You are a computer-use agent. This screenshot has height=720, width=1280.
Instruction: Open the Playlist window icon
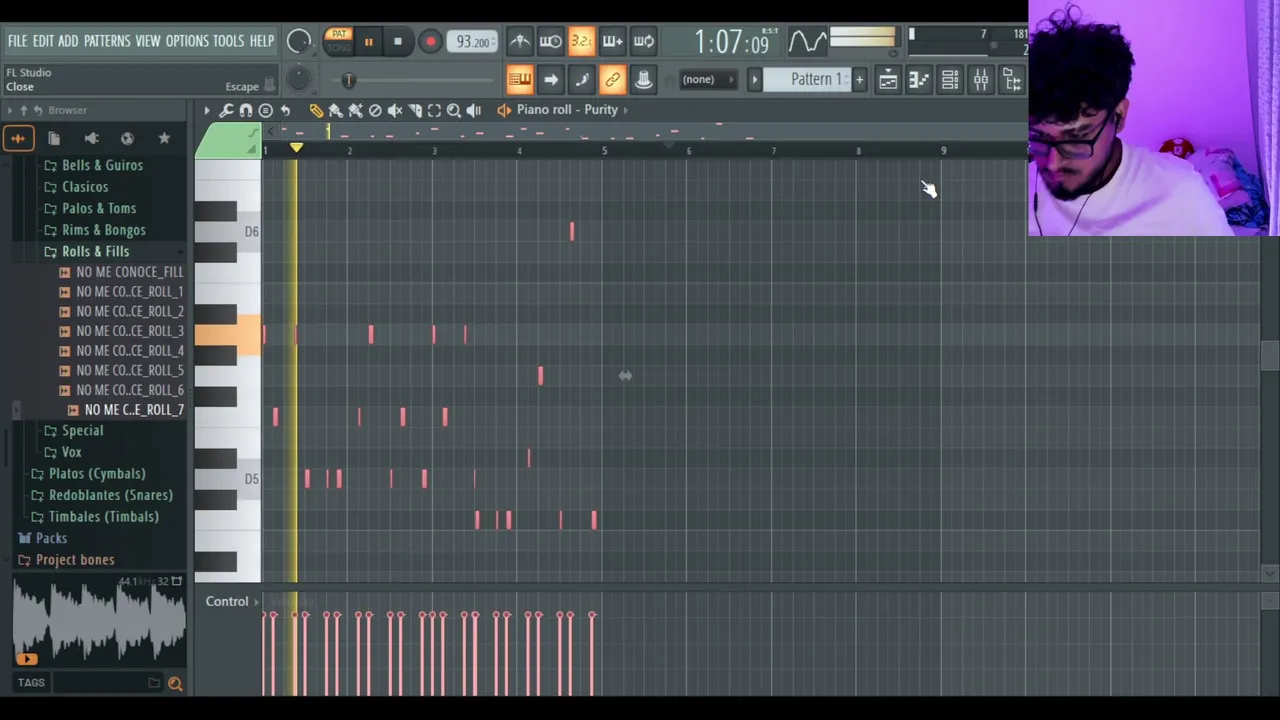pyautogui.click(x=888, y=80)
